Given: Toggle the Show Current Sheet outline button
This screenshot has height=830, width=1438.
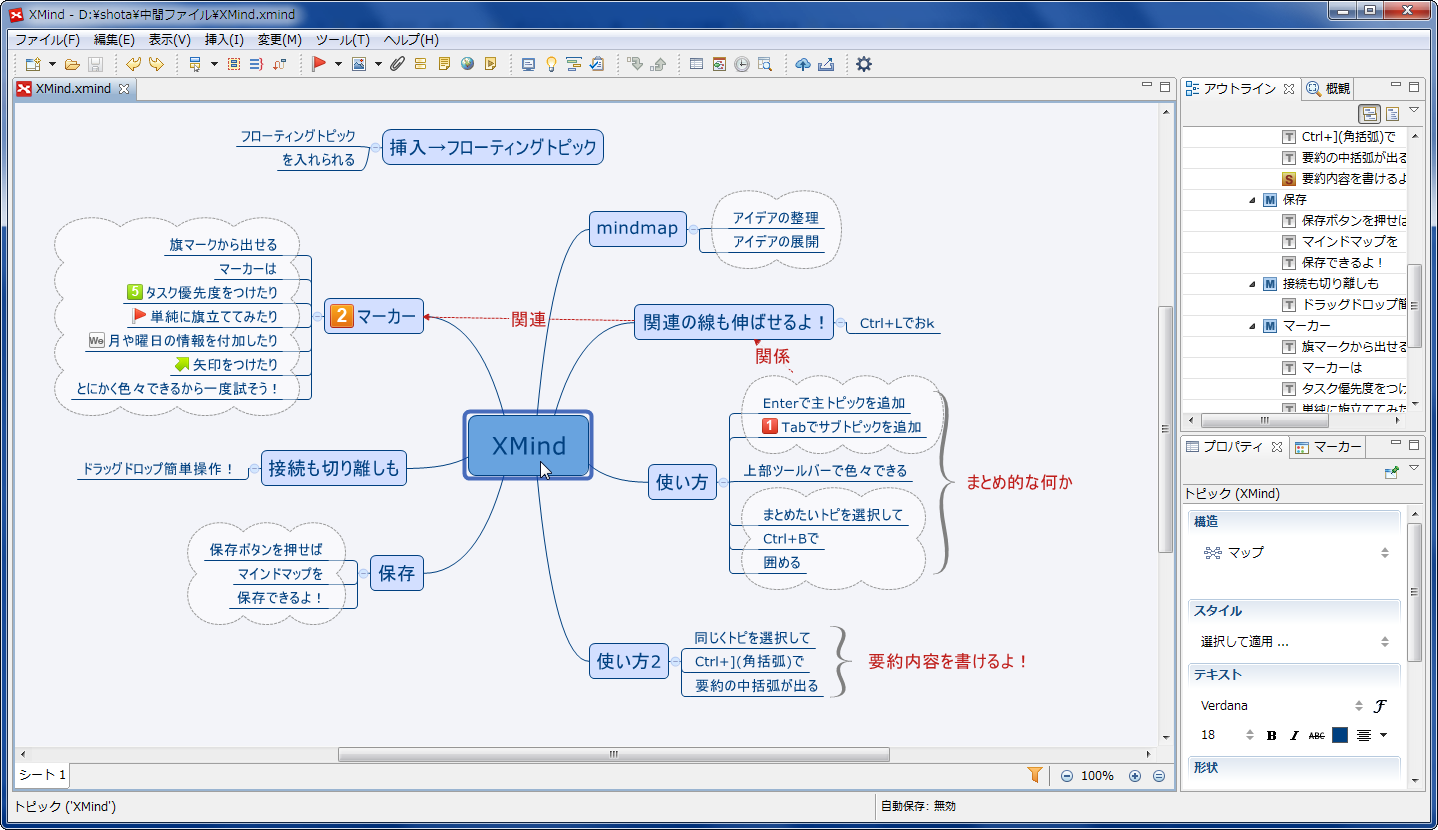Looking at the screenshot, I should [x=1392, y=113].
